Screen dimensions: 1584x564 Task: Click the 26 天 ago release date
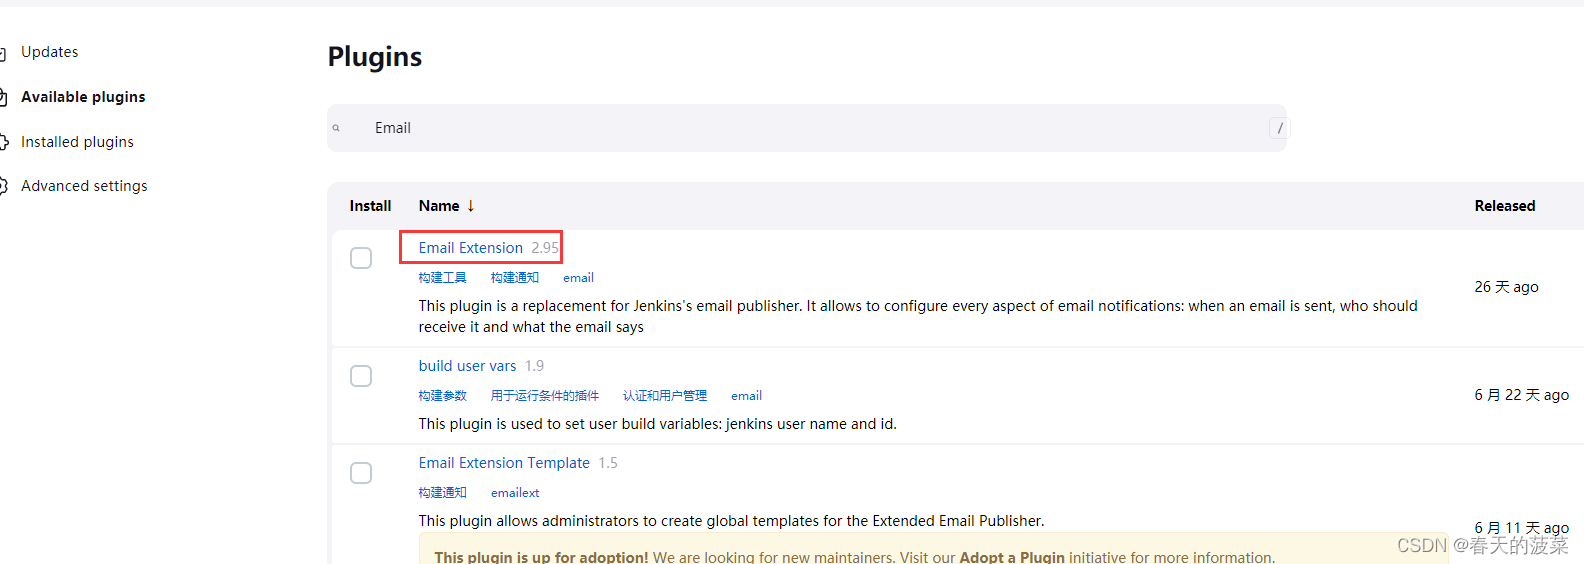point(1506,287)
